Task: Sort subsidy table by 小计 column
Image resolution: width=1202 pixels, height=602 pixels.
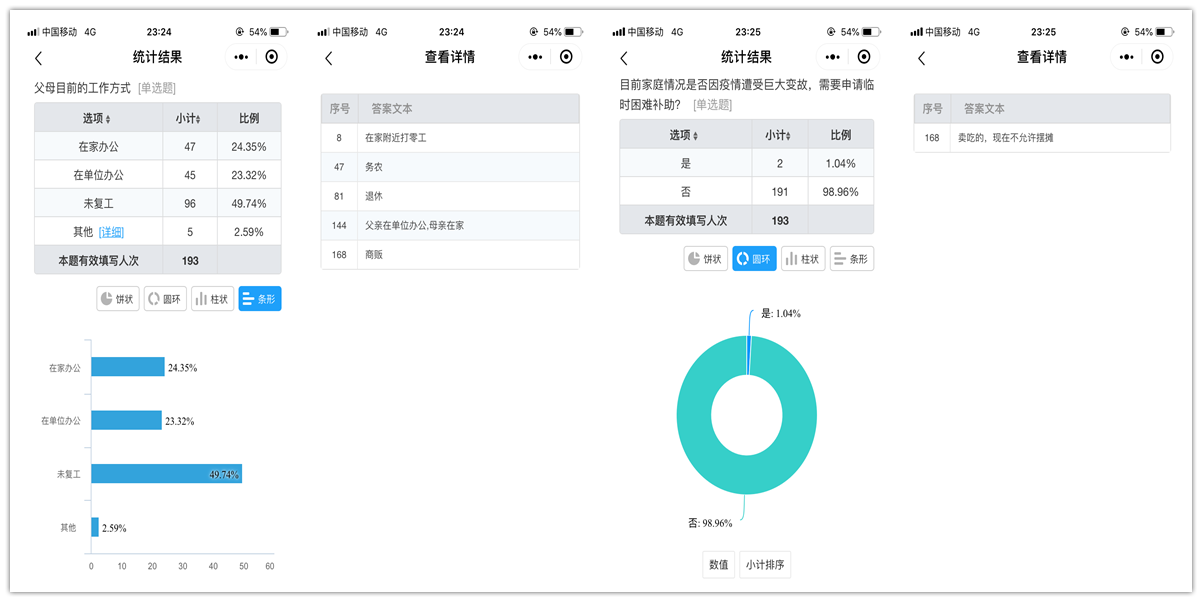Action: pos(779,136)
